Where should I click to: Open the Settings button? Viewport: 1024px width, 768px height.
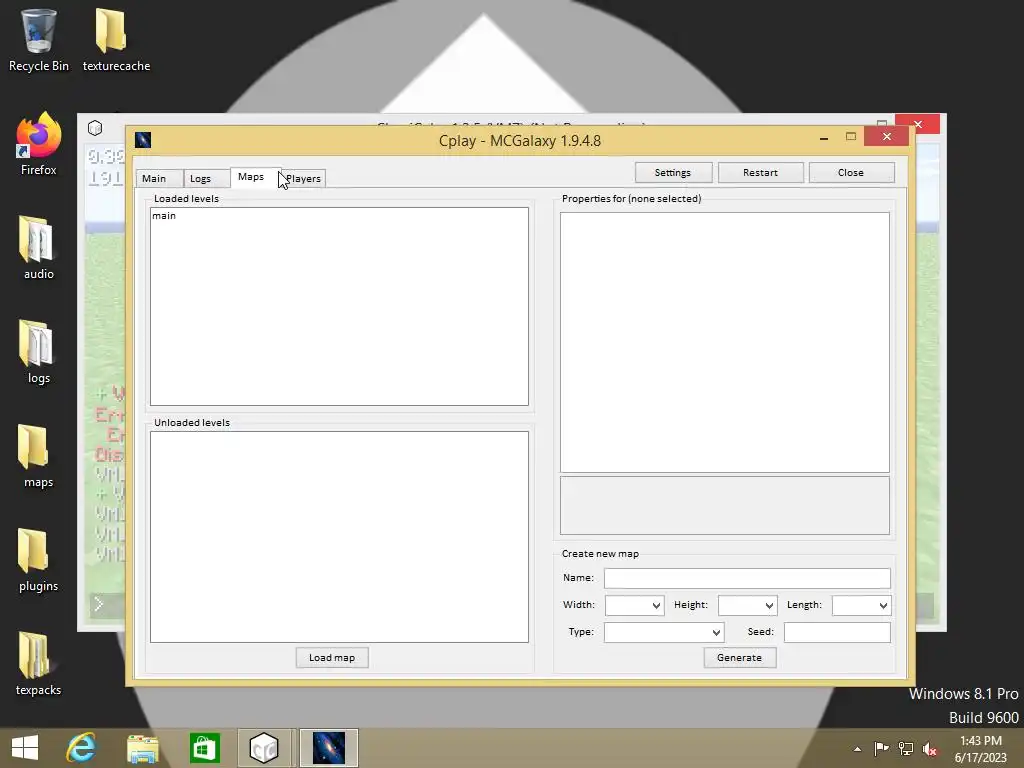click(x=673, y=172)
